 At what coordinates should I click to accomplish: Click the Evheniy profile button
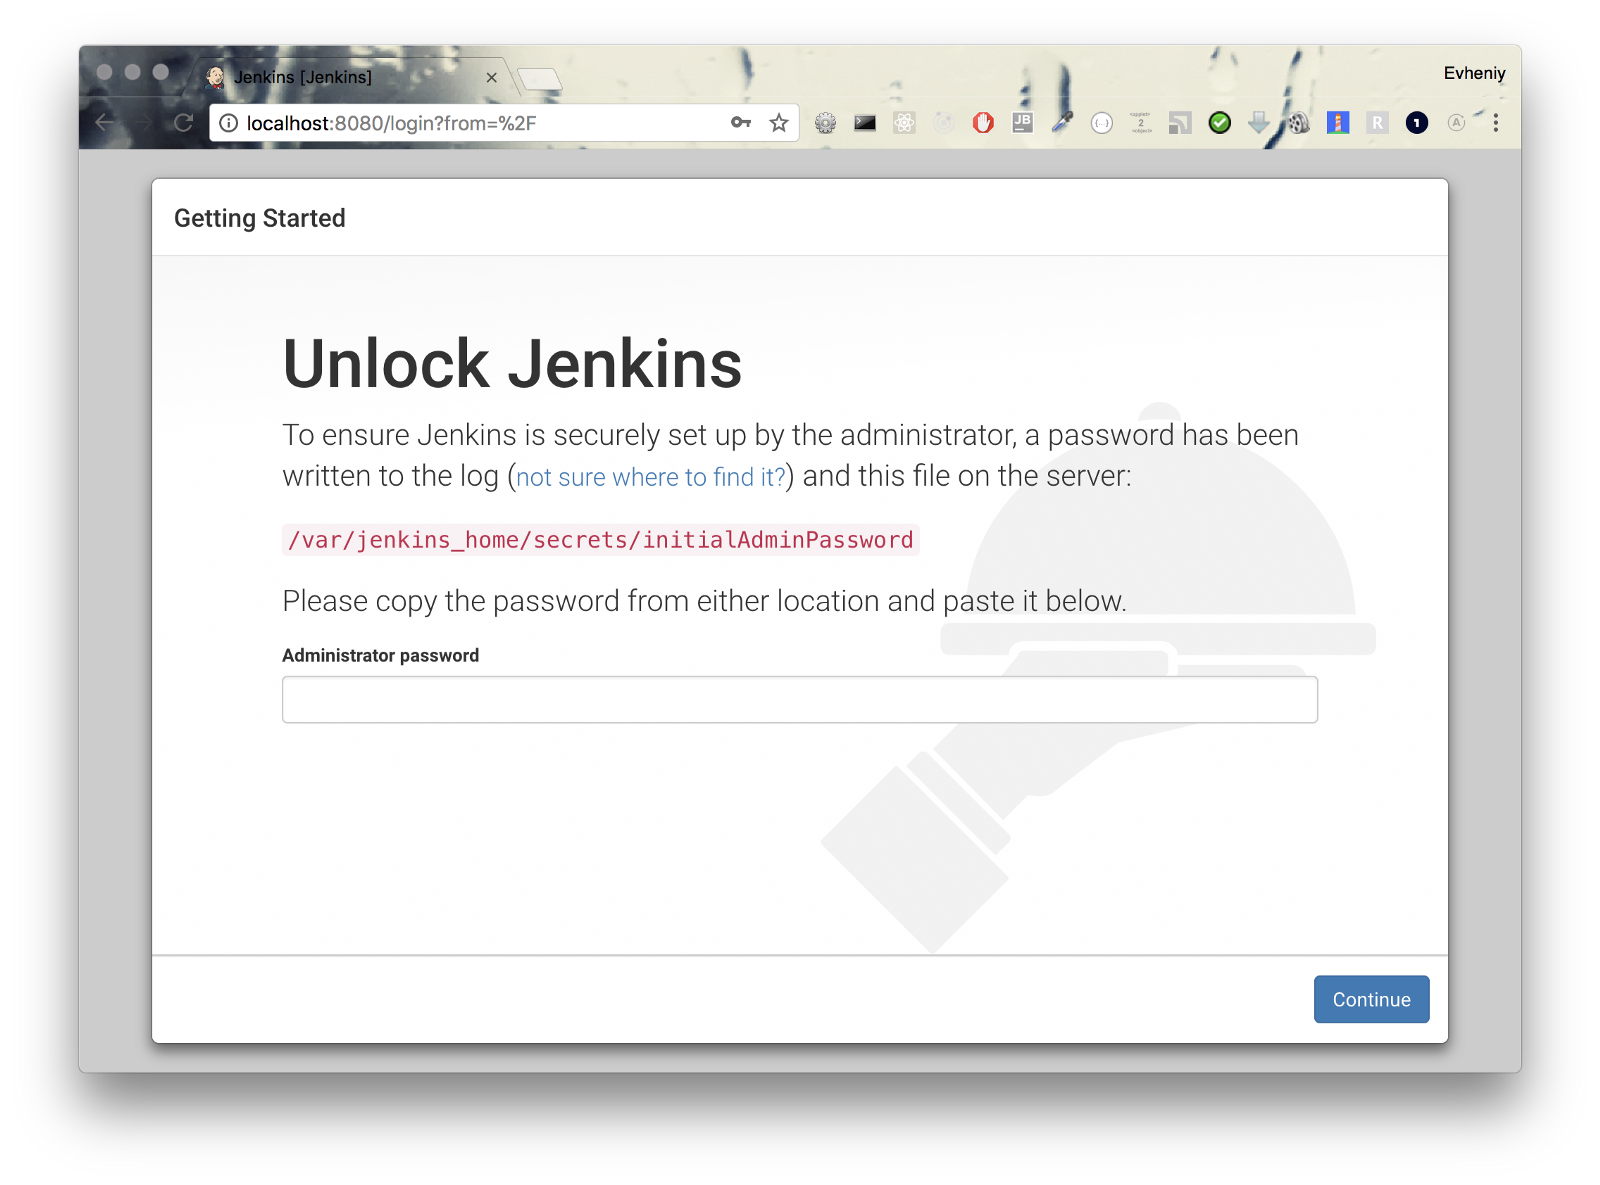coord(1474,73)
